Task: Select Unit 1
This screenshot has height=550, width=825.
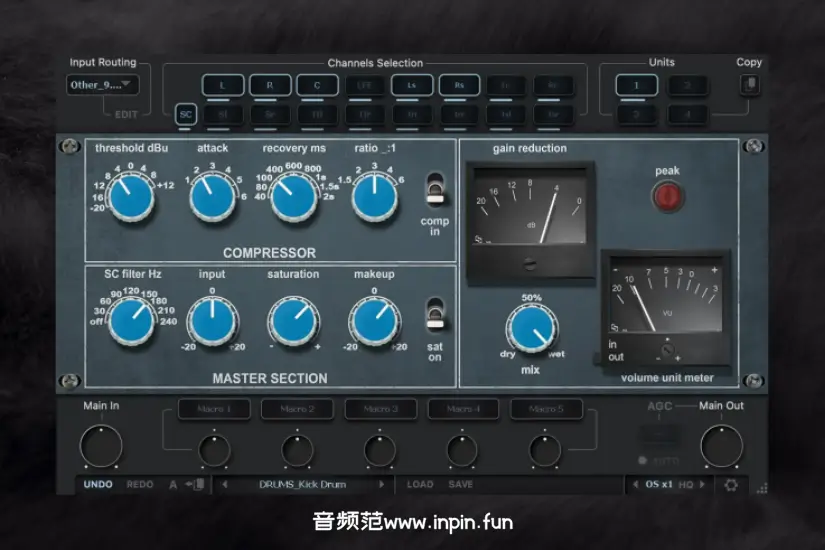Action: coord(637,85)
